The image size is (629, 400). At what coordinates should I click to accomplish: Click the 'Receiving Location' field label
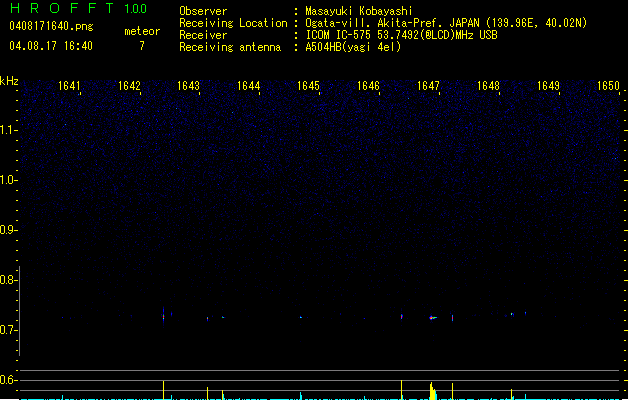233,23
